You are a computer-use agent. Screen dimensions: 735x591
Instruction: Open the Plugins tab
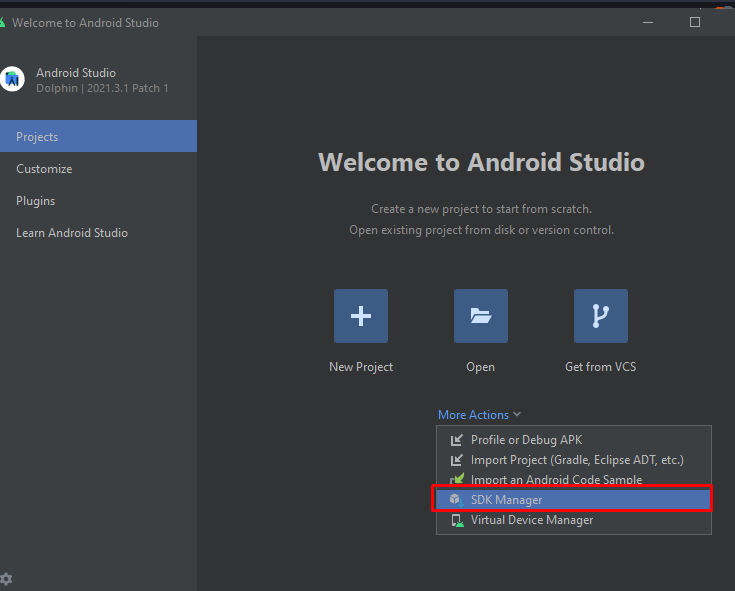(x=36, y=201)
